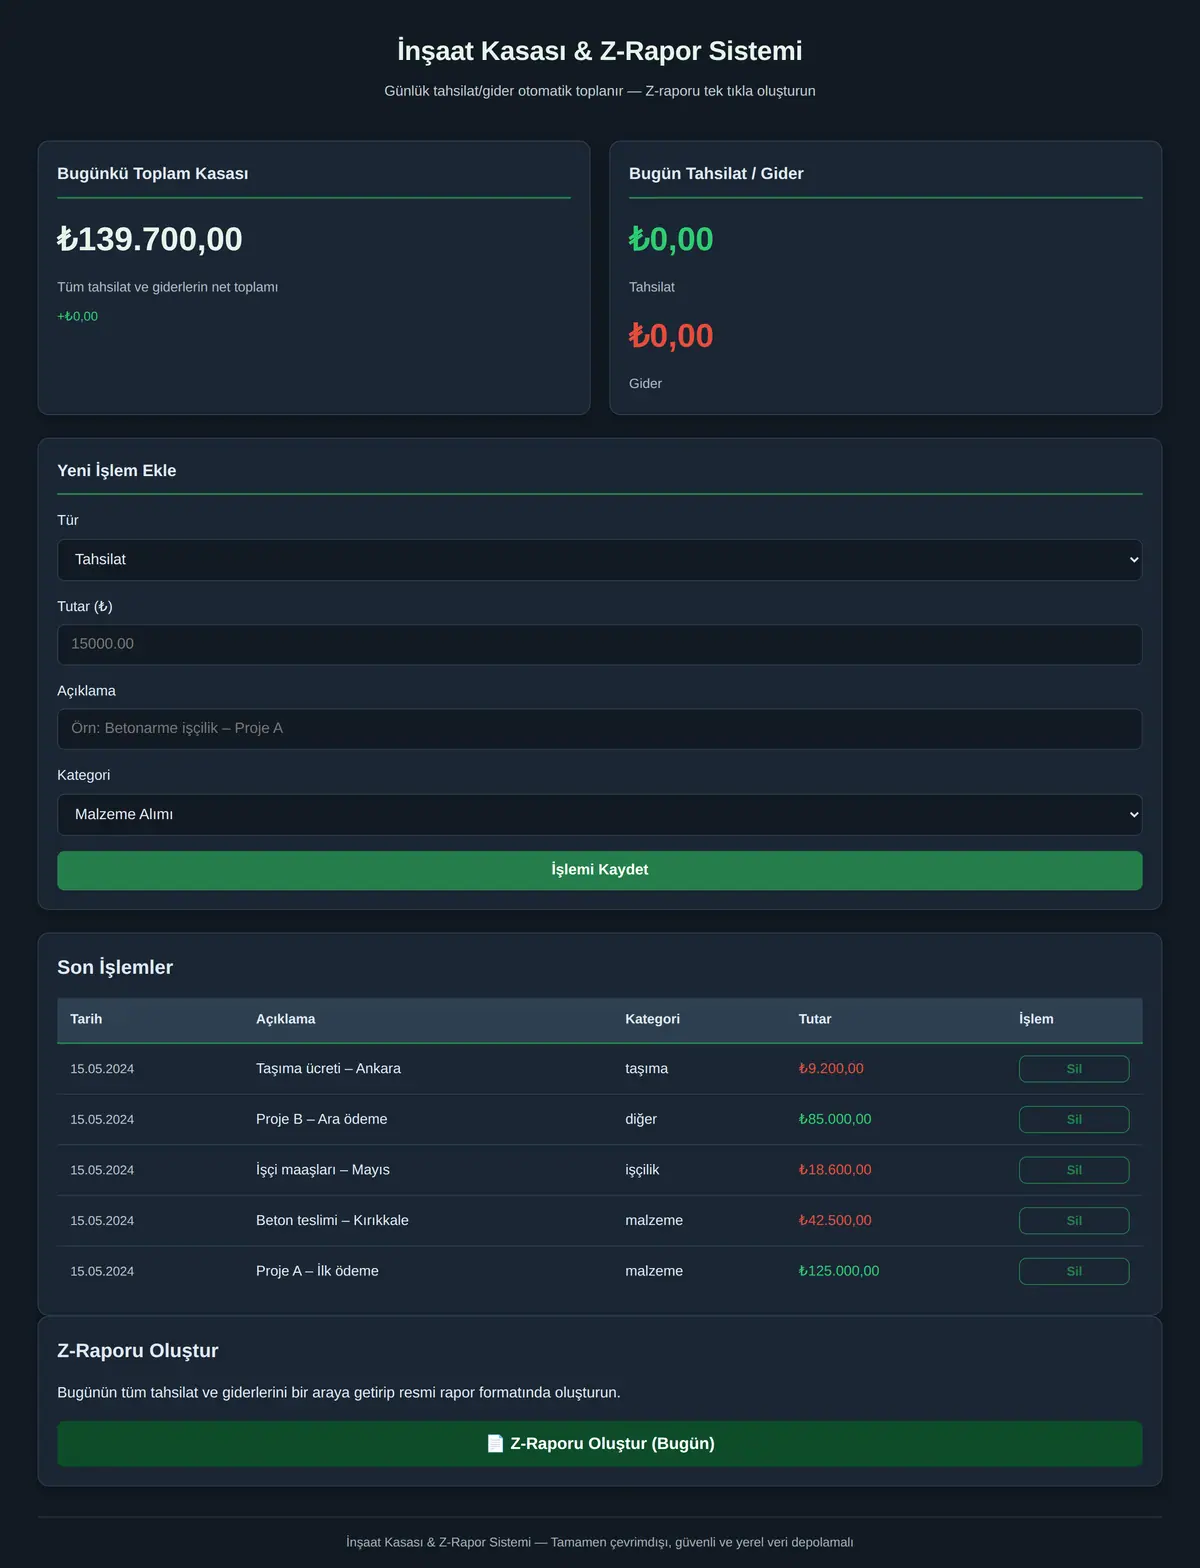The width and height of the screenshot is (1200, 1568).
Task: Focus the Tutar amount input field
Action: 599,644
